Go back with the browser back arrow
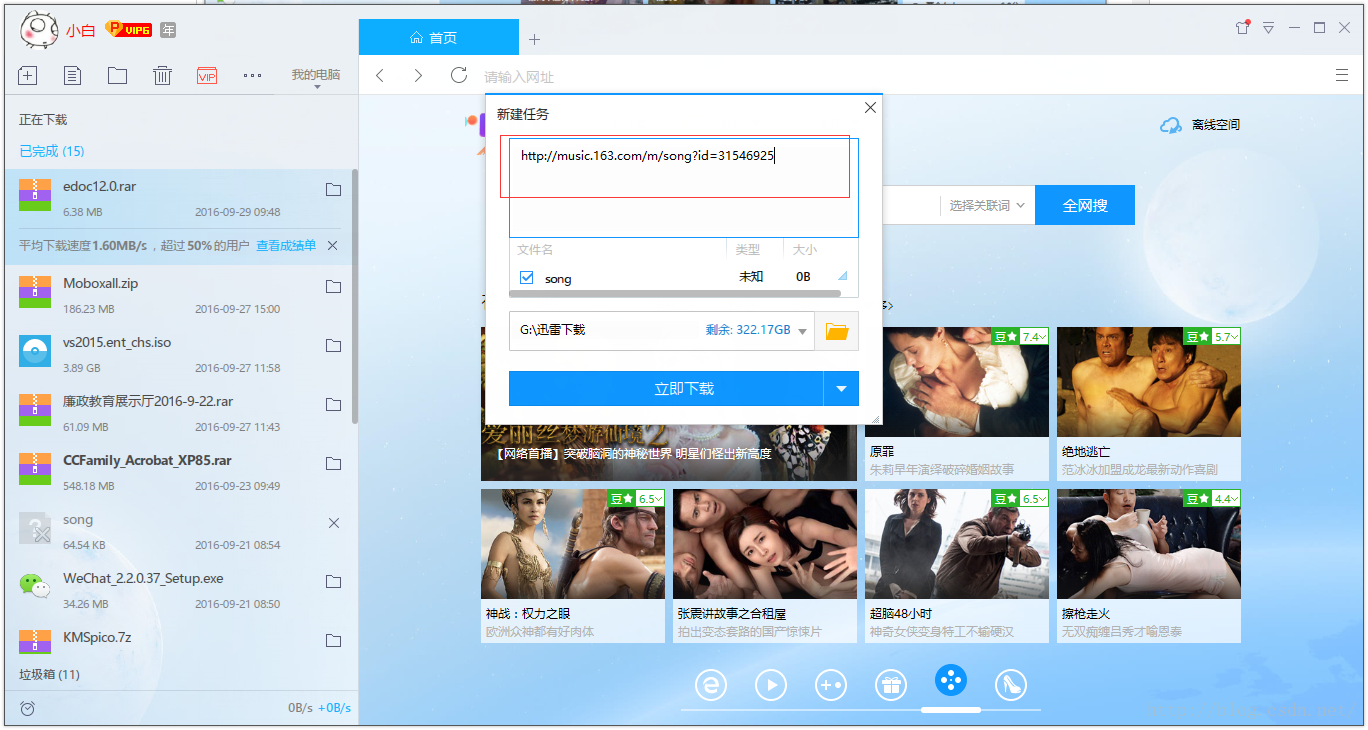Viewport: 1368px width, 730px height. point(380,76)
